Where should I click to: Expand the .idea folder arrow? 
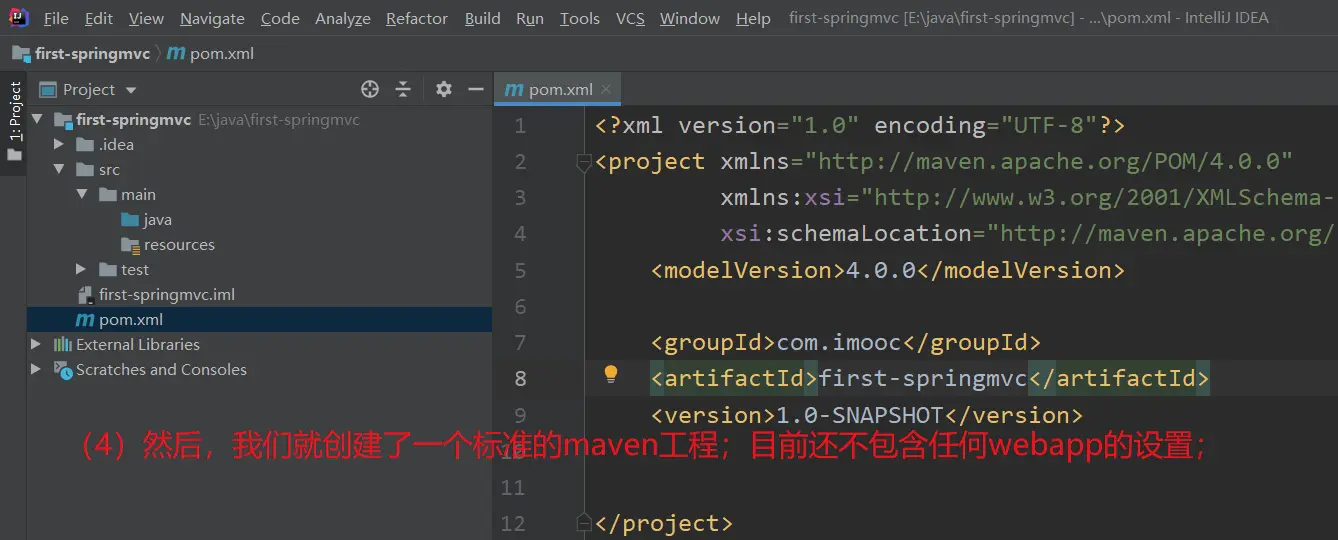(59, 145)
